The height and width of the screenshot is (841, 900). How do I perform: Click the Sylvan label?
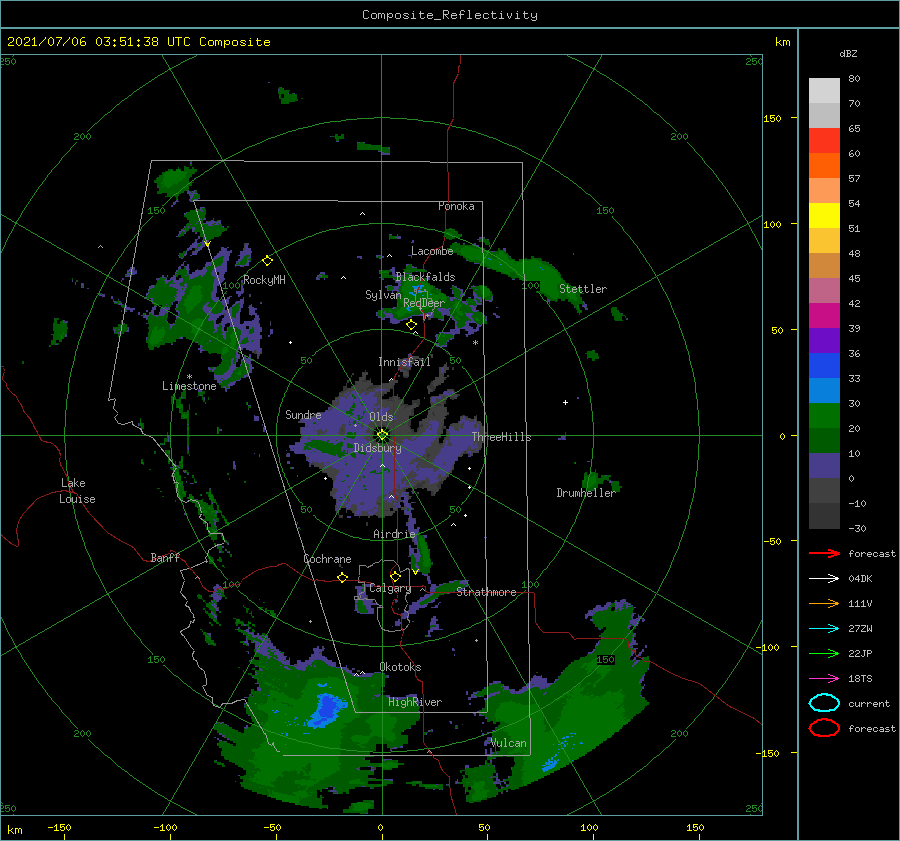383,295
